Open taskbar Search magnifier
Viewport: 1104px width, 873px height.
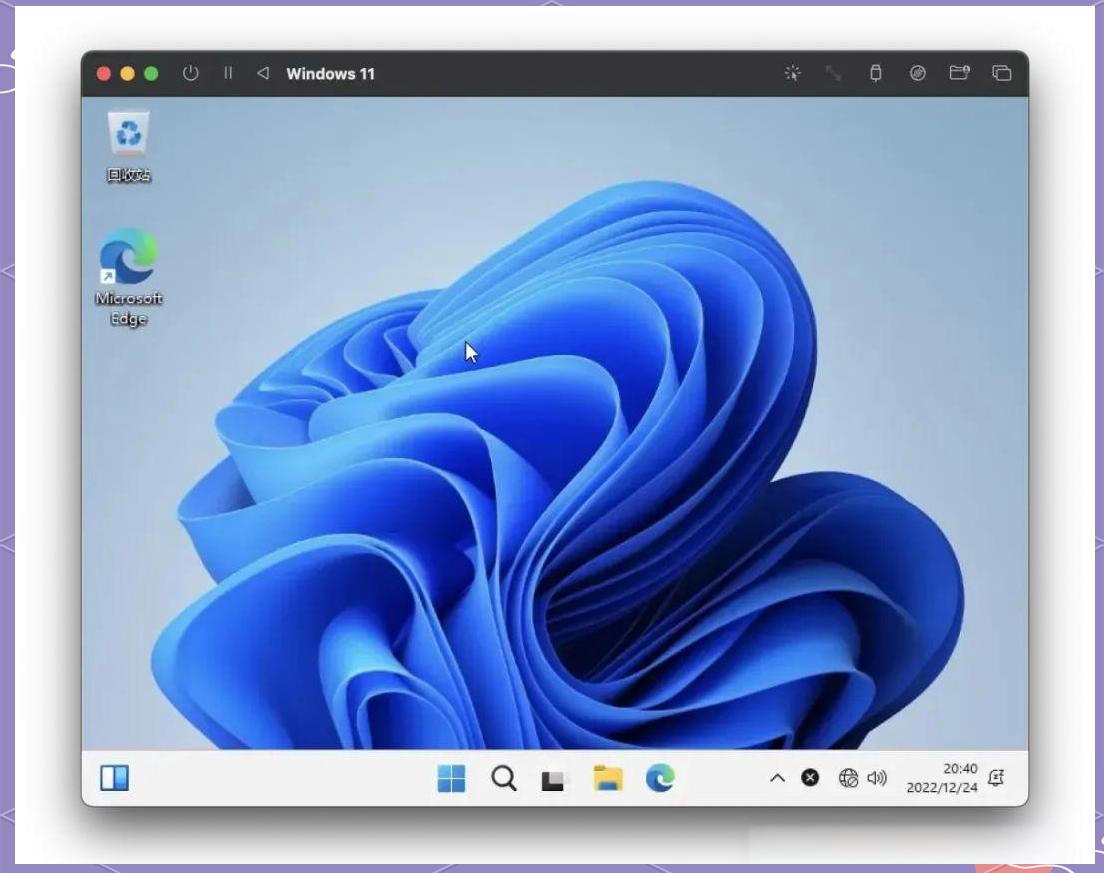pyautogui.click(x=503, y=779)
